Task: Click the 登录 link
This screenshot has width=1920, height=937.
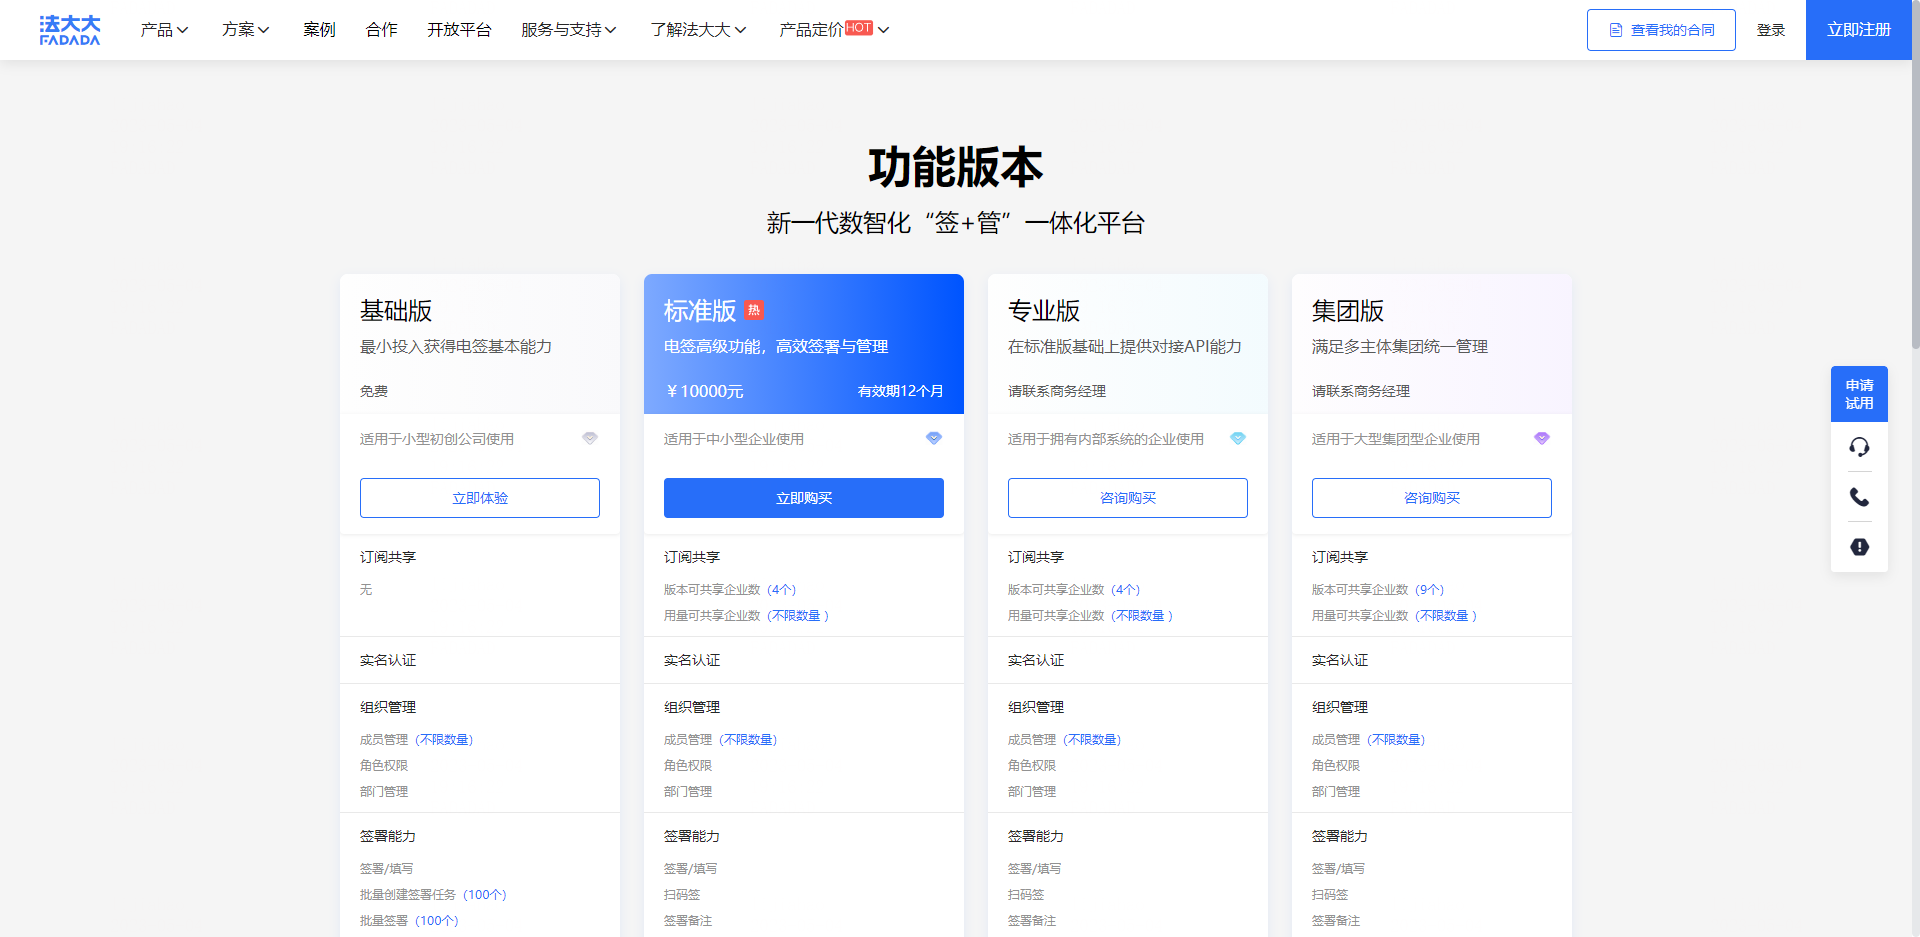Action: [1771, 30]
